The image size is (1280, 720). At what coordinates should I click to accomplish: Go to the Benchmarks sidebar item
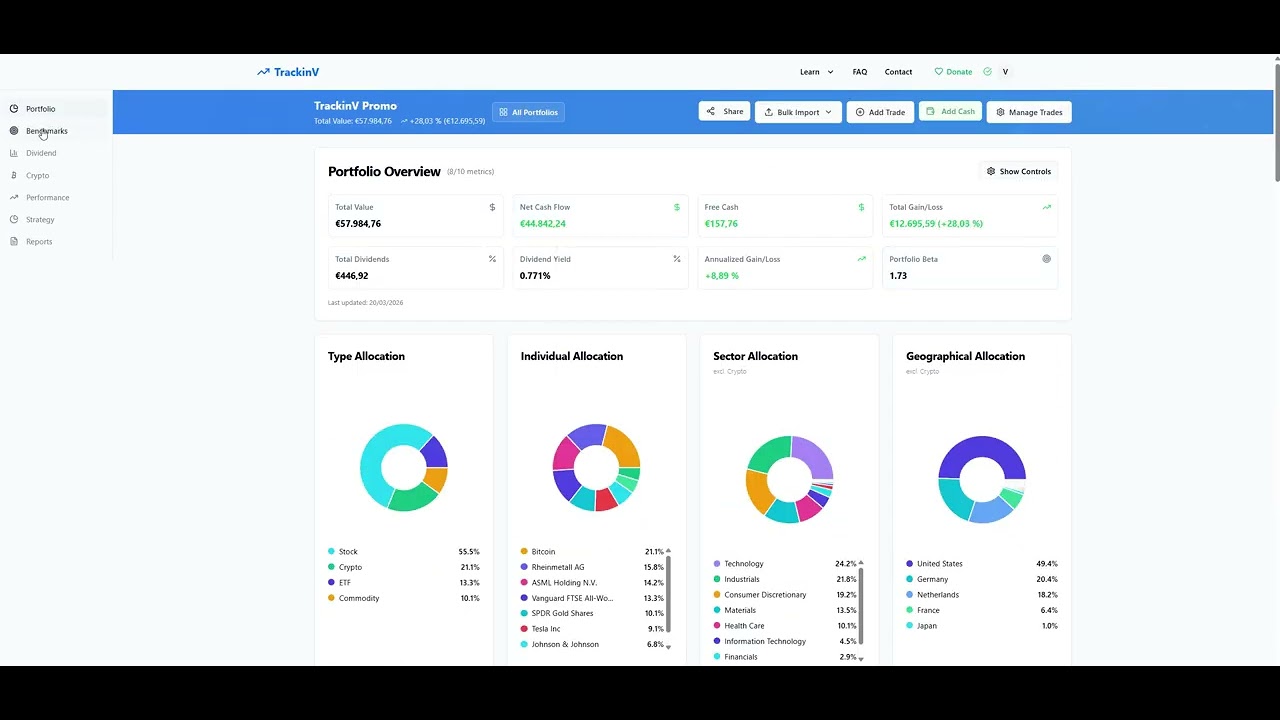[x=46, y=131]
